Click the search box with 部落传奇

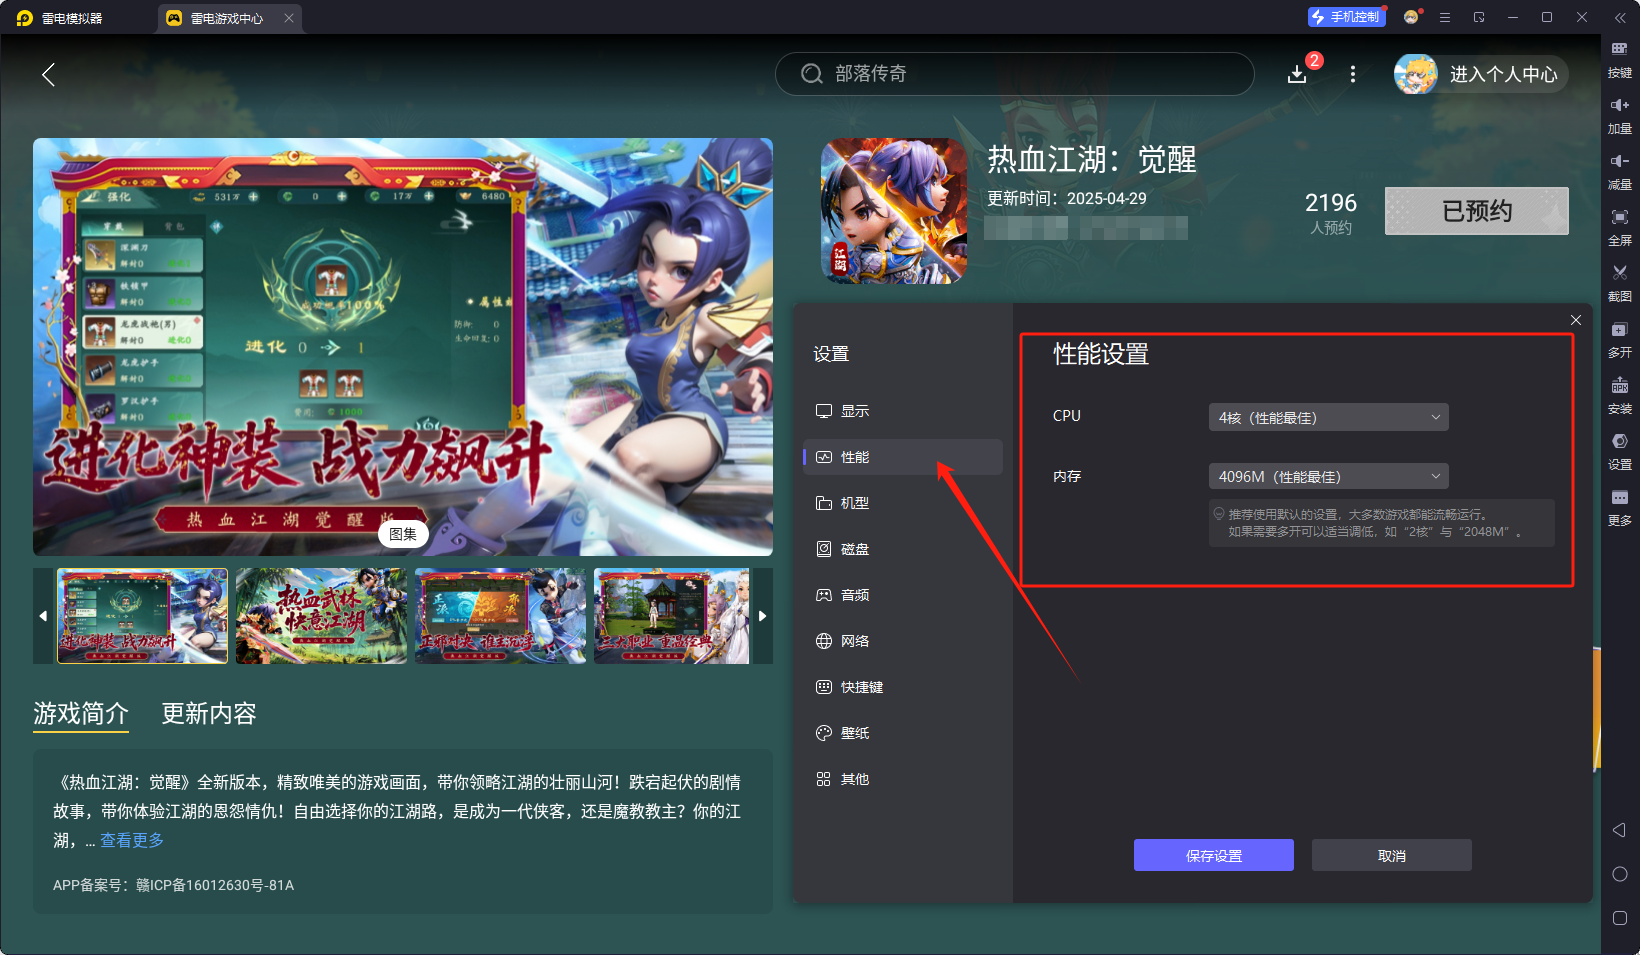pos(1015,74)
